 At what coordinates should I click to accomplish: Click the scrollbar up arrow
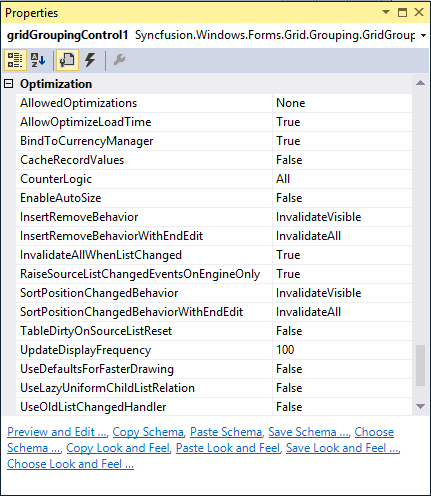click(x=421, y=83)
